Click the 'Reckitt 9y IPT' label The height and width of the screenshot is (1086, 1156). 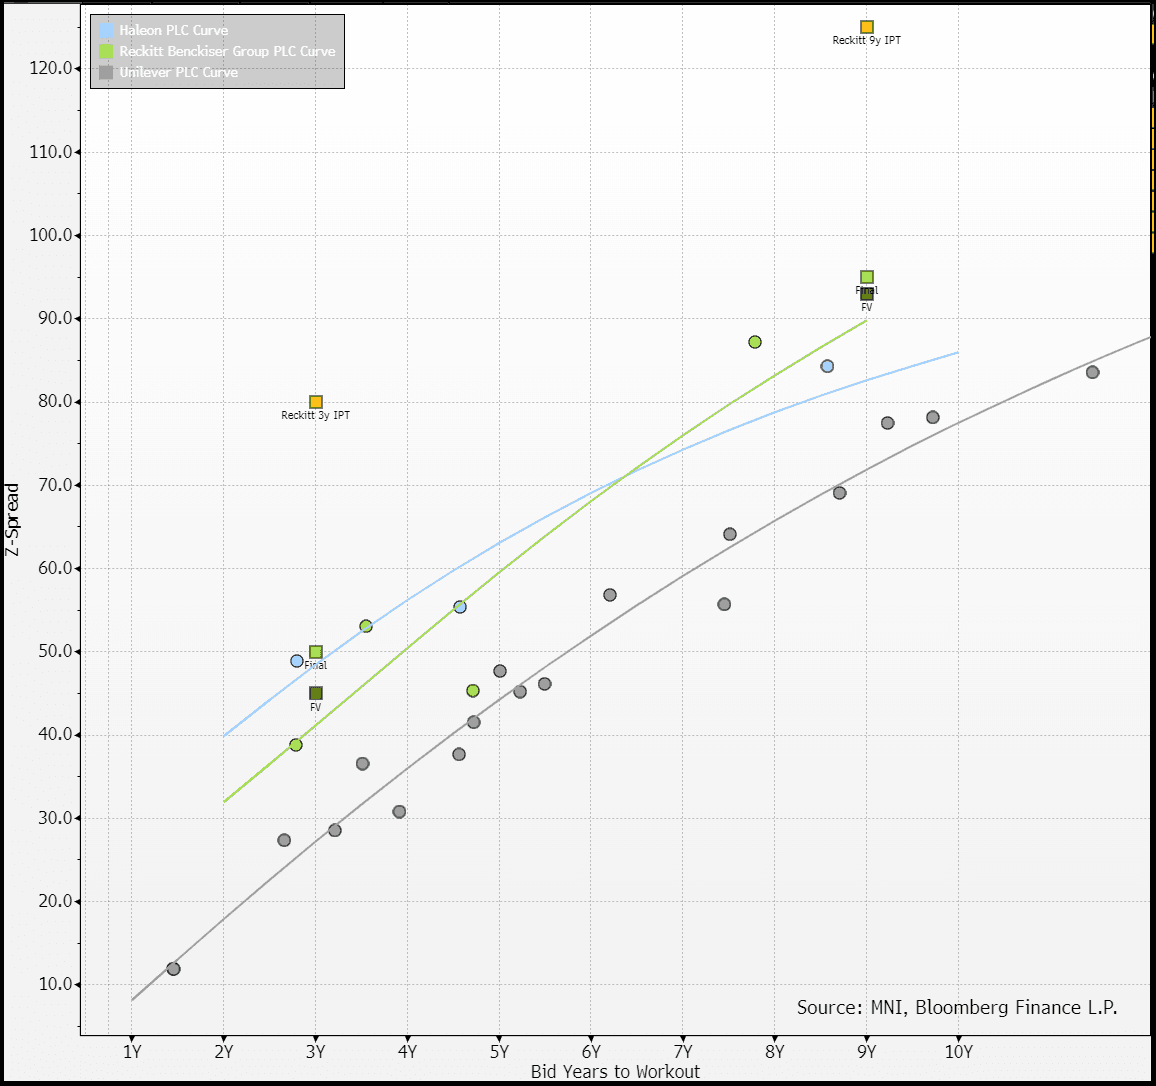click(866, 41)
